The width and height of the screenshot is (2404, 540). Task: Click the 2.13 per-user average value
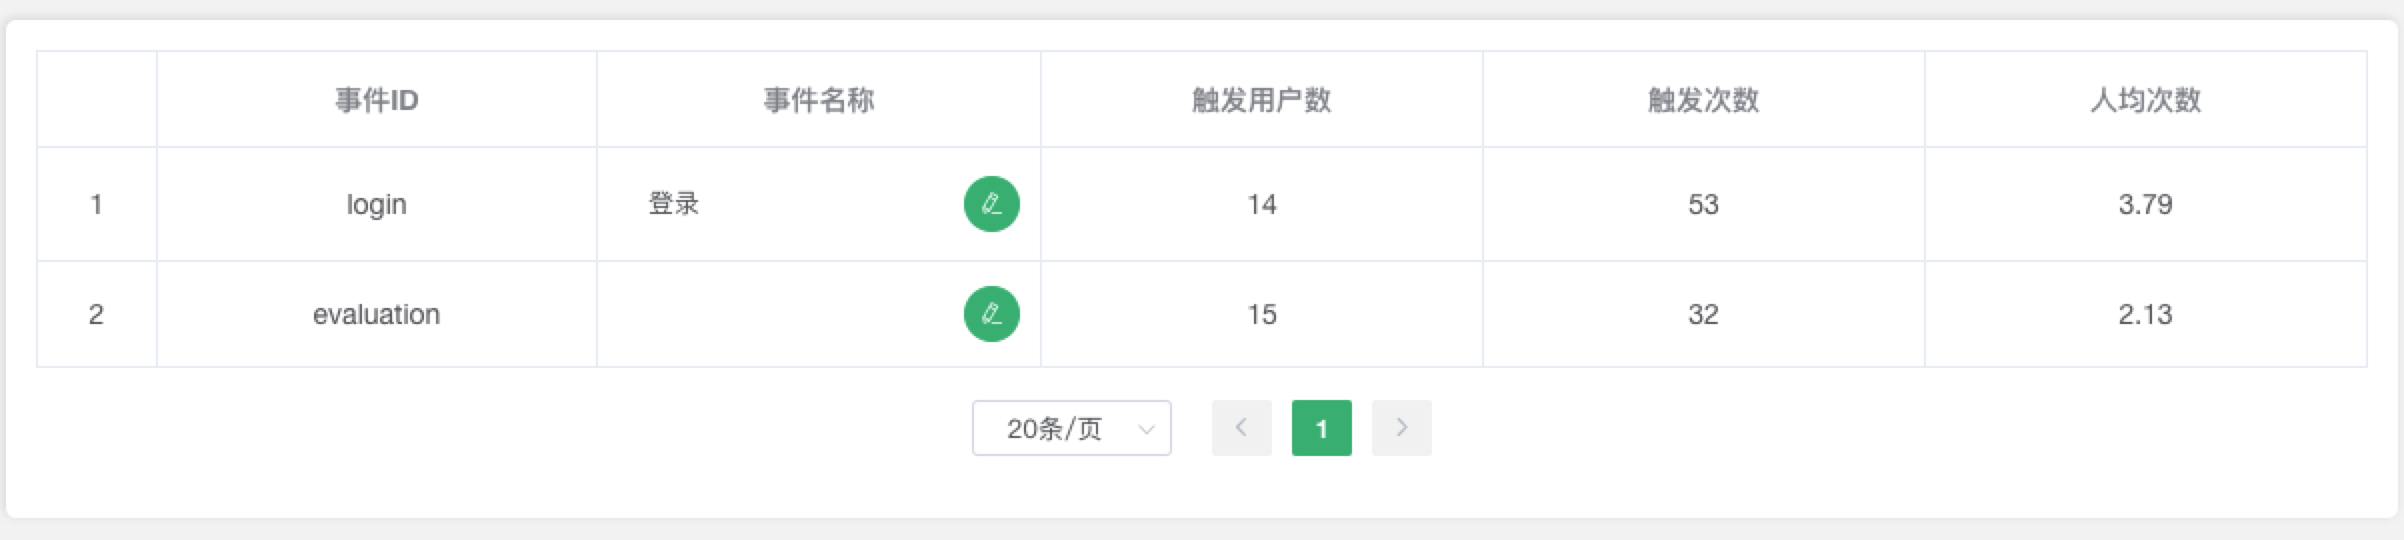(x=2145, y=315)
